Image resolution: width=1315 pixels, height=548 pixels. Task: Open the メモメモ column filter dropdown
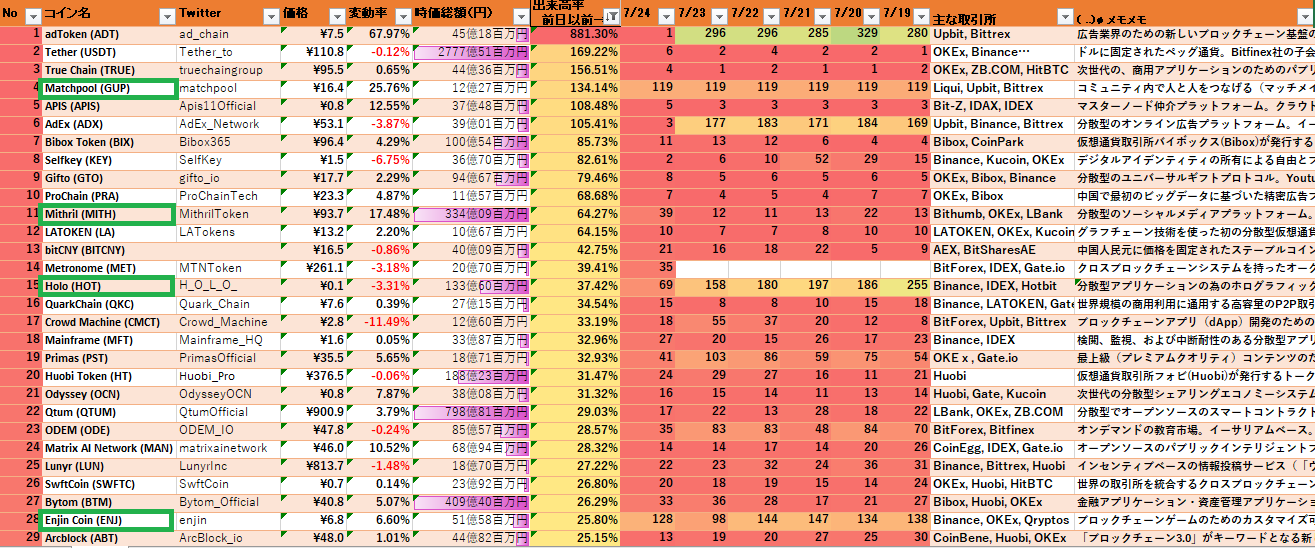[x=1307, y=16]
